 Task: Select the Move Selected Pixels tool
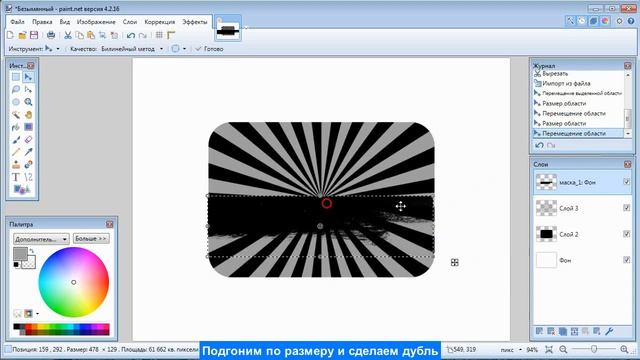(28, 77)
